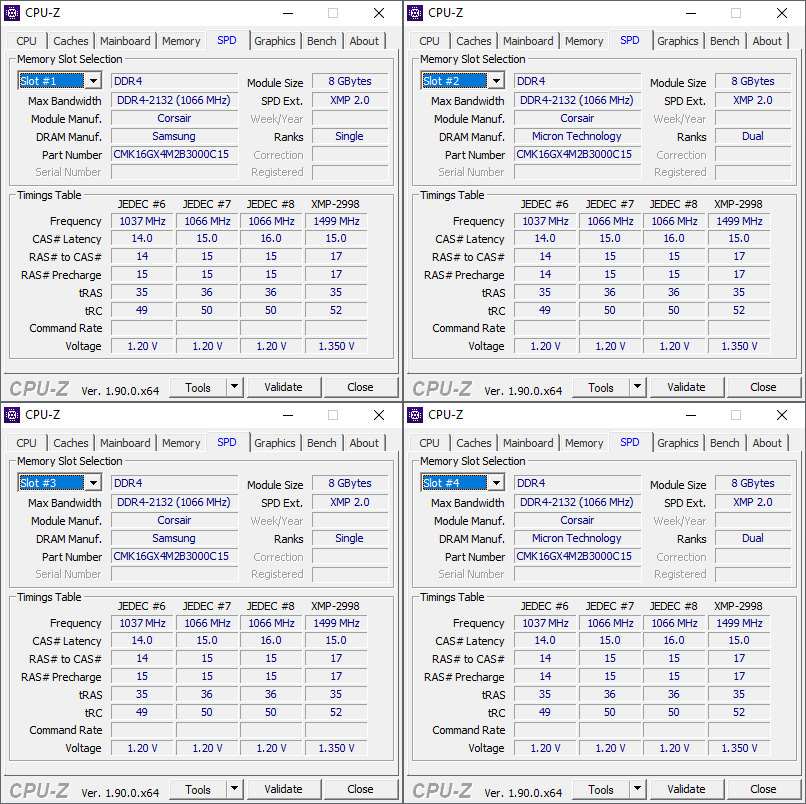Viewport: 806px width, 804px height.
Task: Click the Corsair module manufacturer in Slot #2 window
Action: click(578, 118)
